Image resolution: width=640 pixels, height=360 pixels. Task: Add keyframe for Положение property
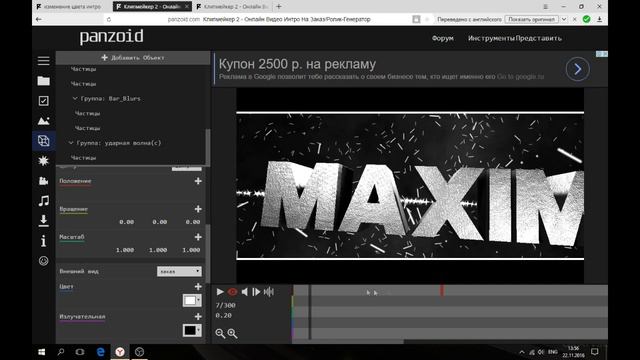pyautogui.click(x=198, y=181)
